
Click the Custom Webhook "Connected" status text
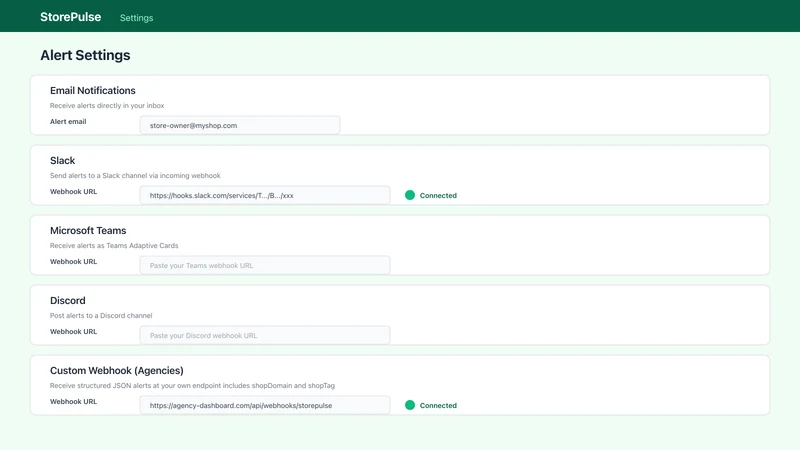coord(438,406)
